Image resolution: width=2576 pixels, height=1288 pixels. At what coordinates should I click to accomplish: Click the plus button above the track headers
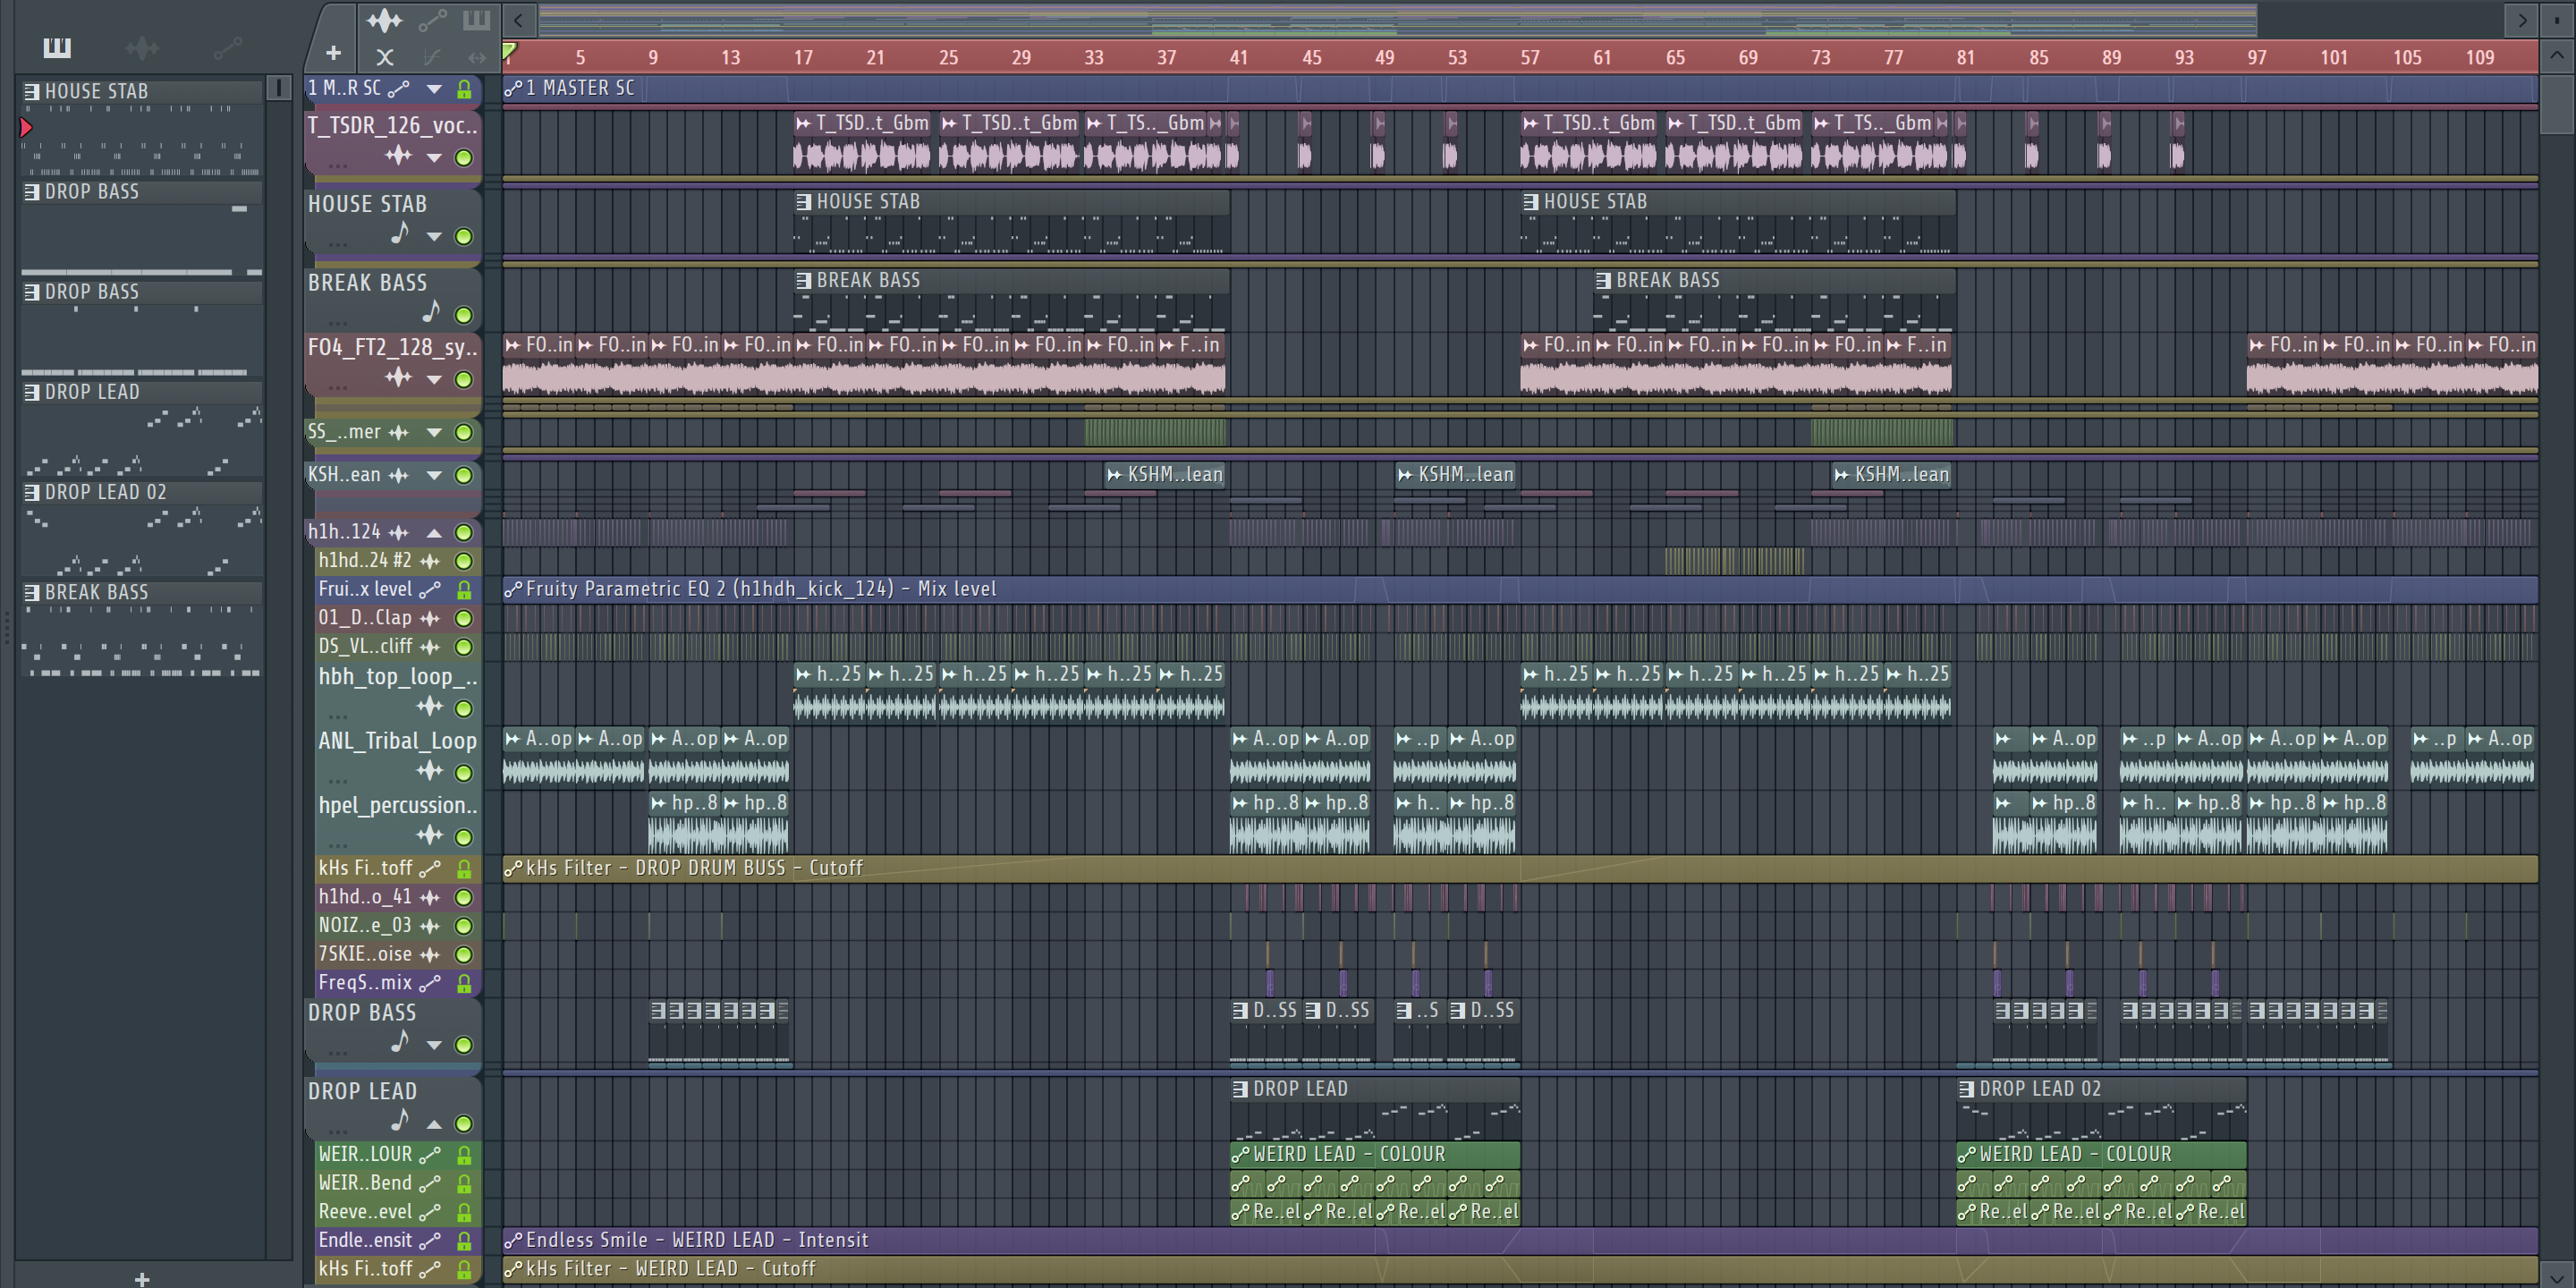334,53
